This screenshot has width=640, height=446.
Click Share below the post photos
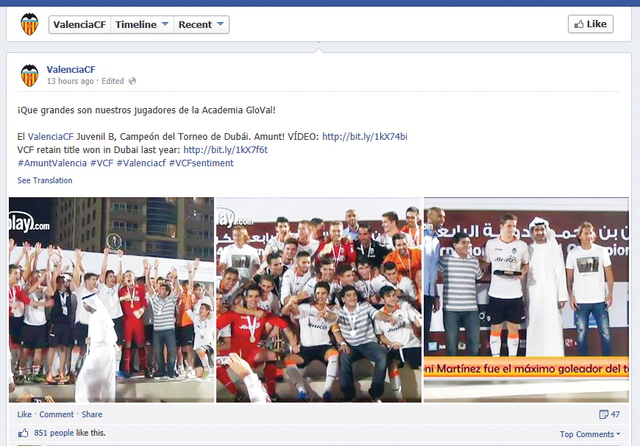coord(92,415)
